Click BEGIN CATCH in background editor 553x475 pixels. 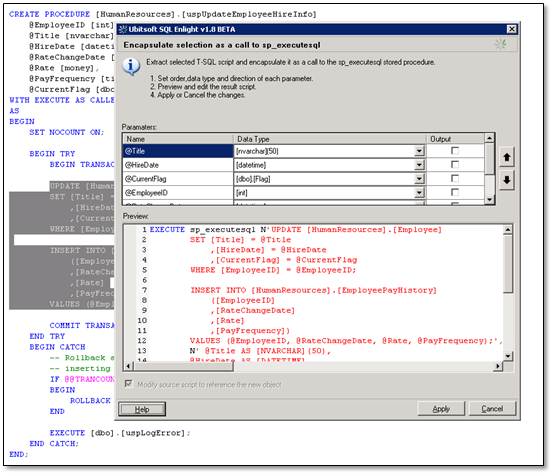coord(57,347)
